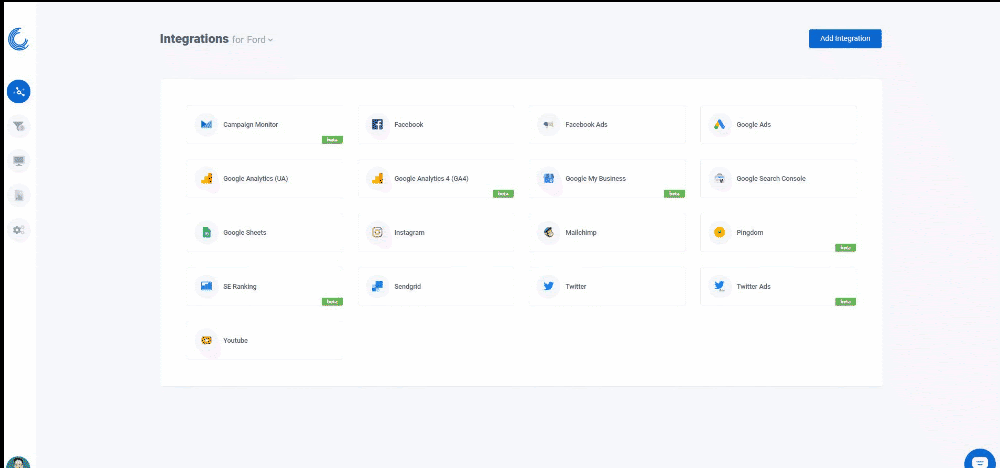Open the Youtube integration label

[x=235, y=340]
